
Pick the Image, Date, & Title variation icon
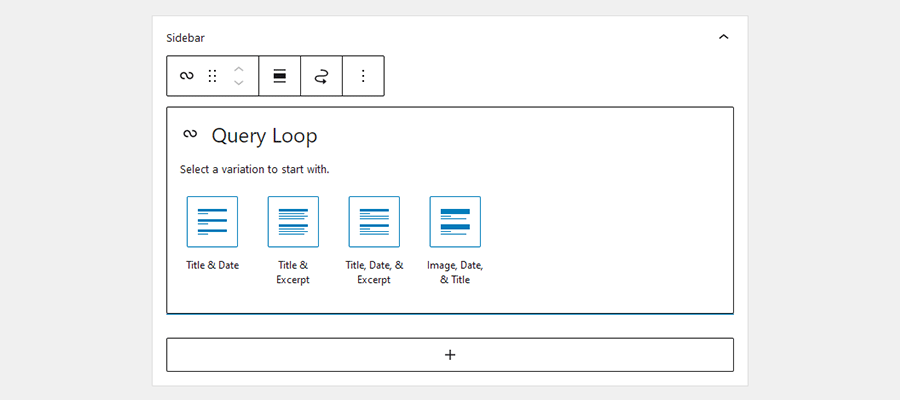pos(455,221)
